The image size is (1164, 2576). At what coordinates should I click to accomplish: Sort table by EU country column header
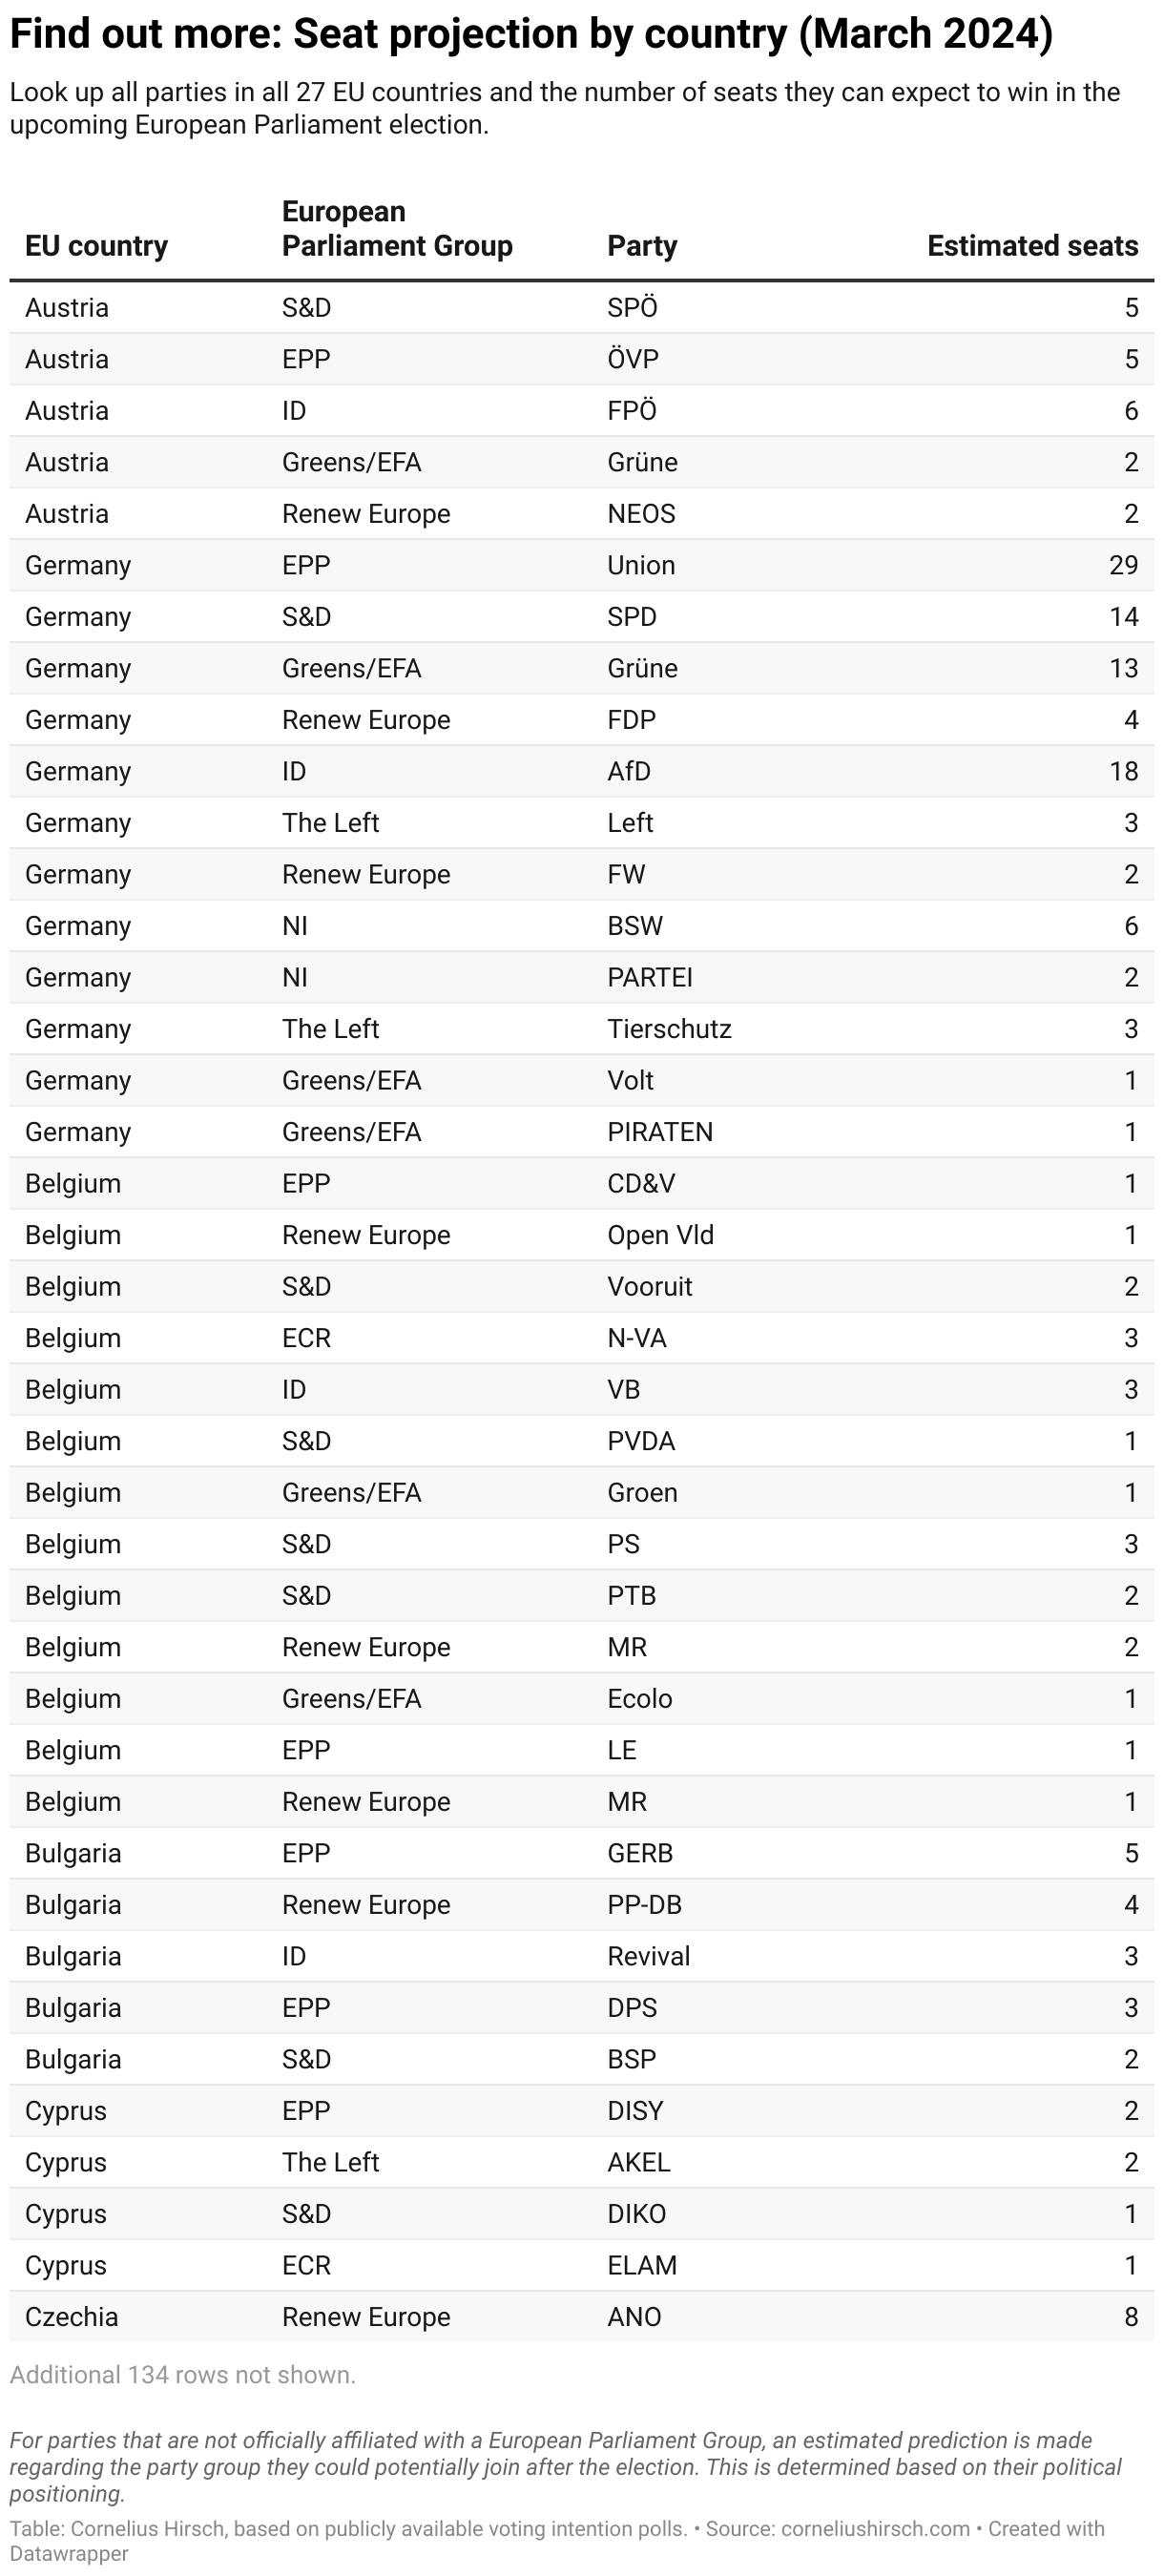click(x=96, y=246)
